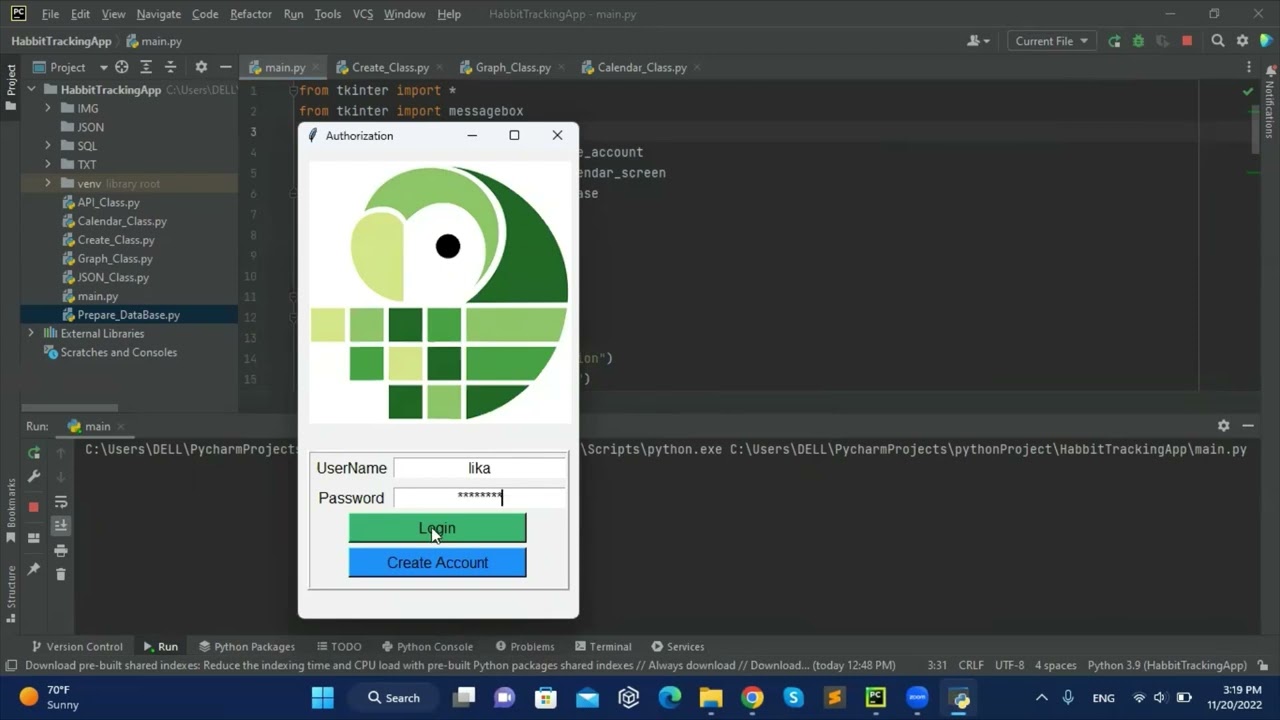Expand all items in Project panel
Image resolution: width=1280 pixels, height=720 pixels.
coord(146,67)
